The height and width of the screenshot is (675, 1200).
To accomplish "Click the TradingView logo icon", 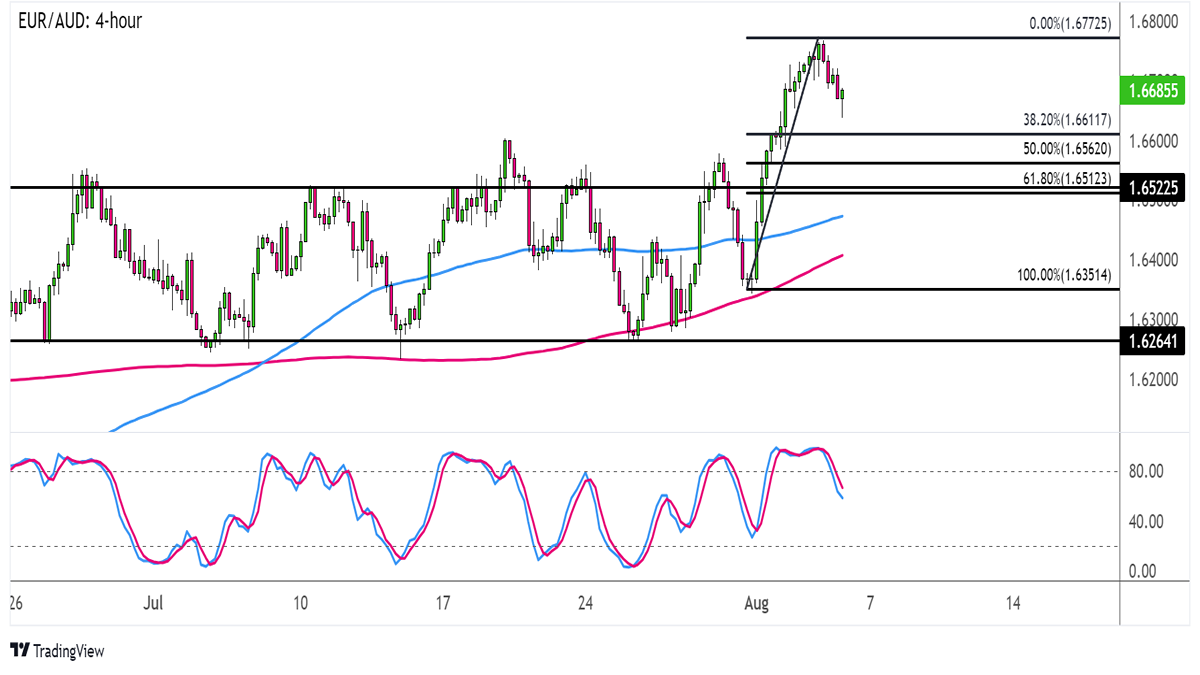I will tap(19, 651).
